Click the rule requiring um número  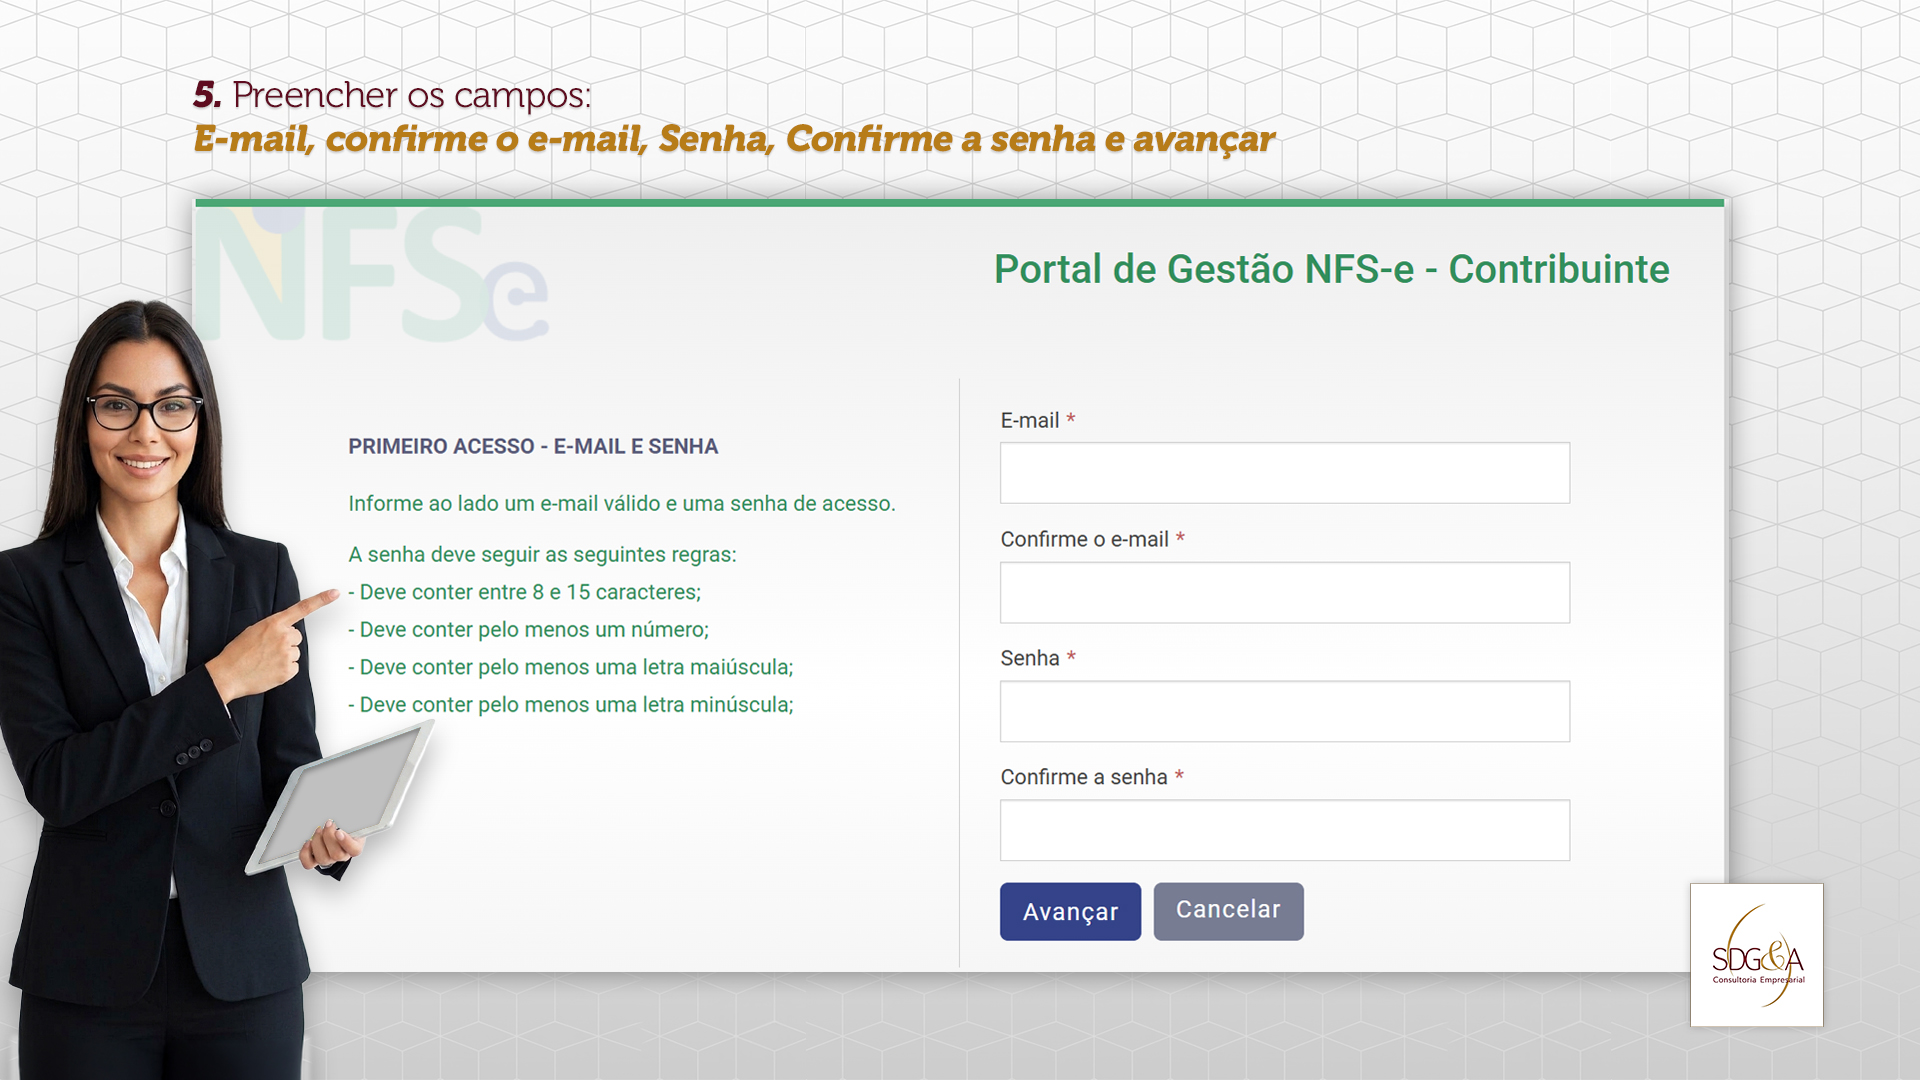529,630
